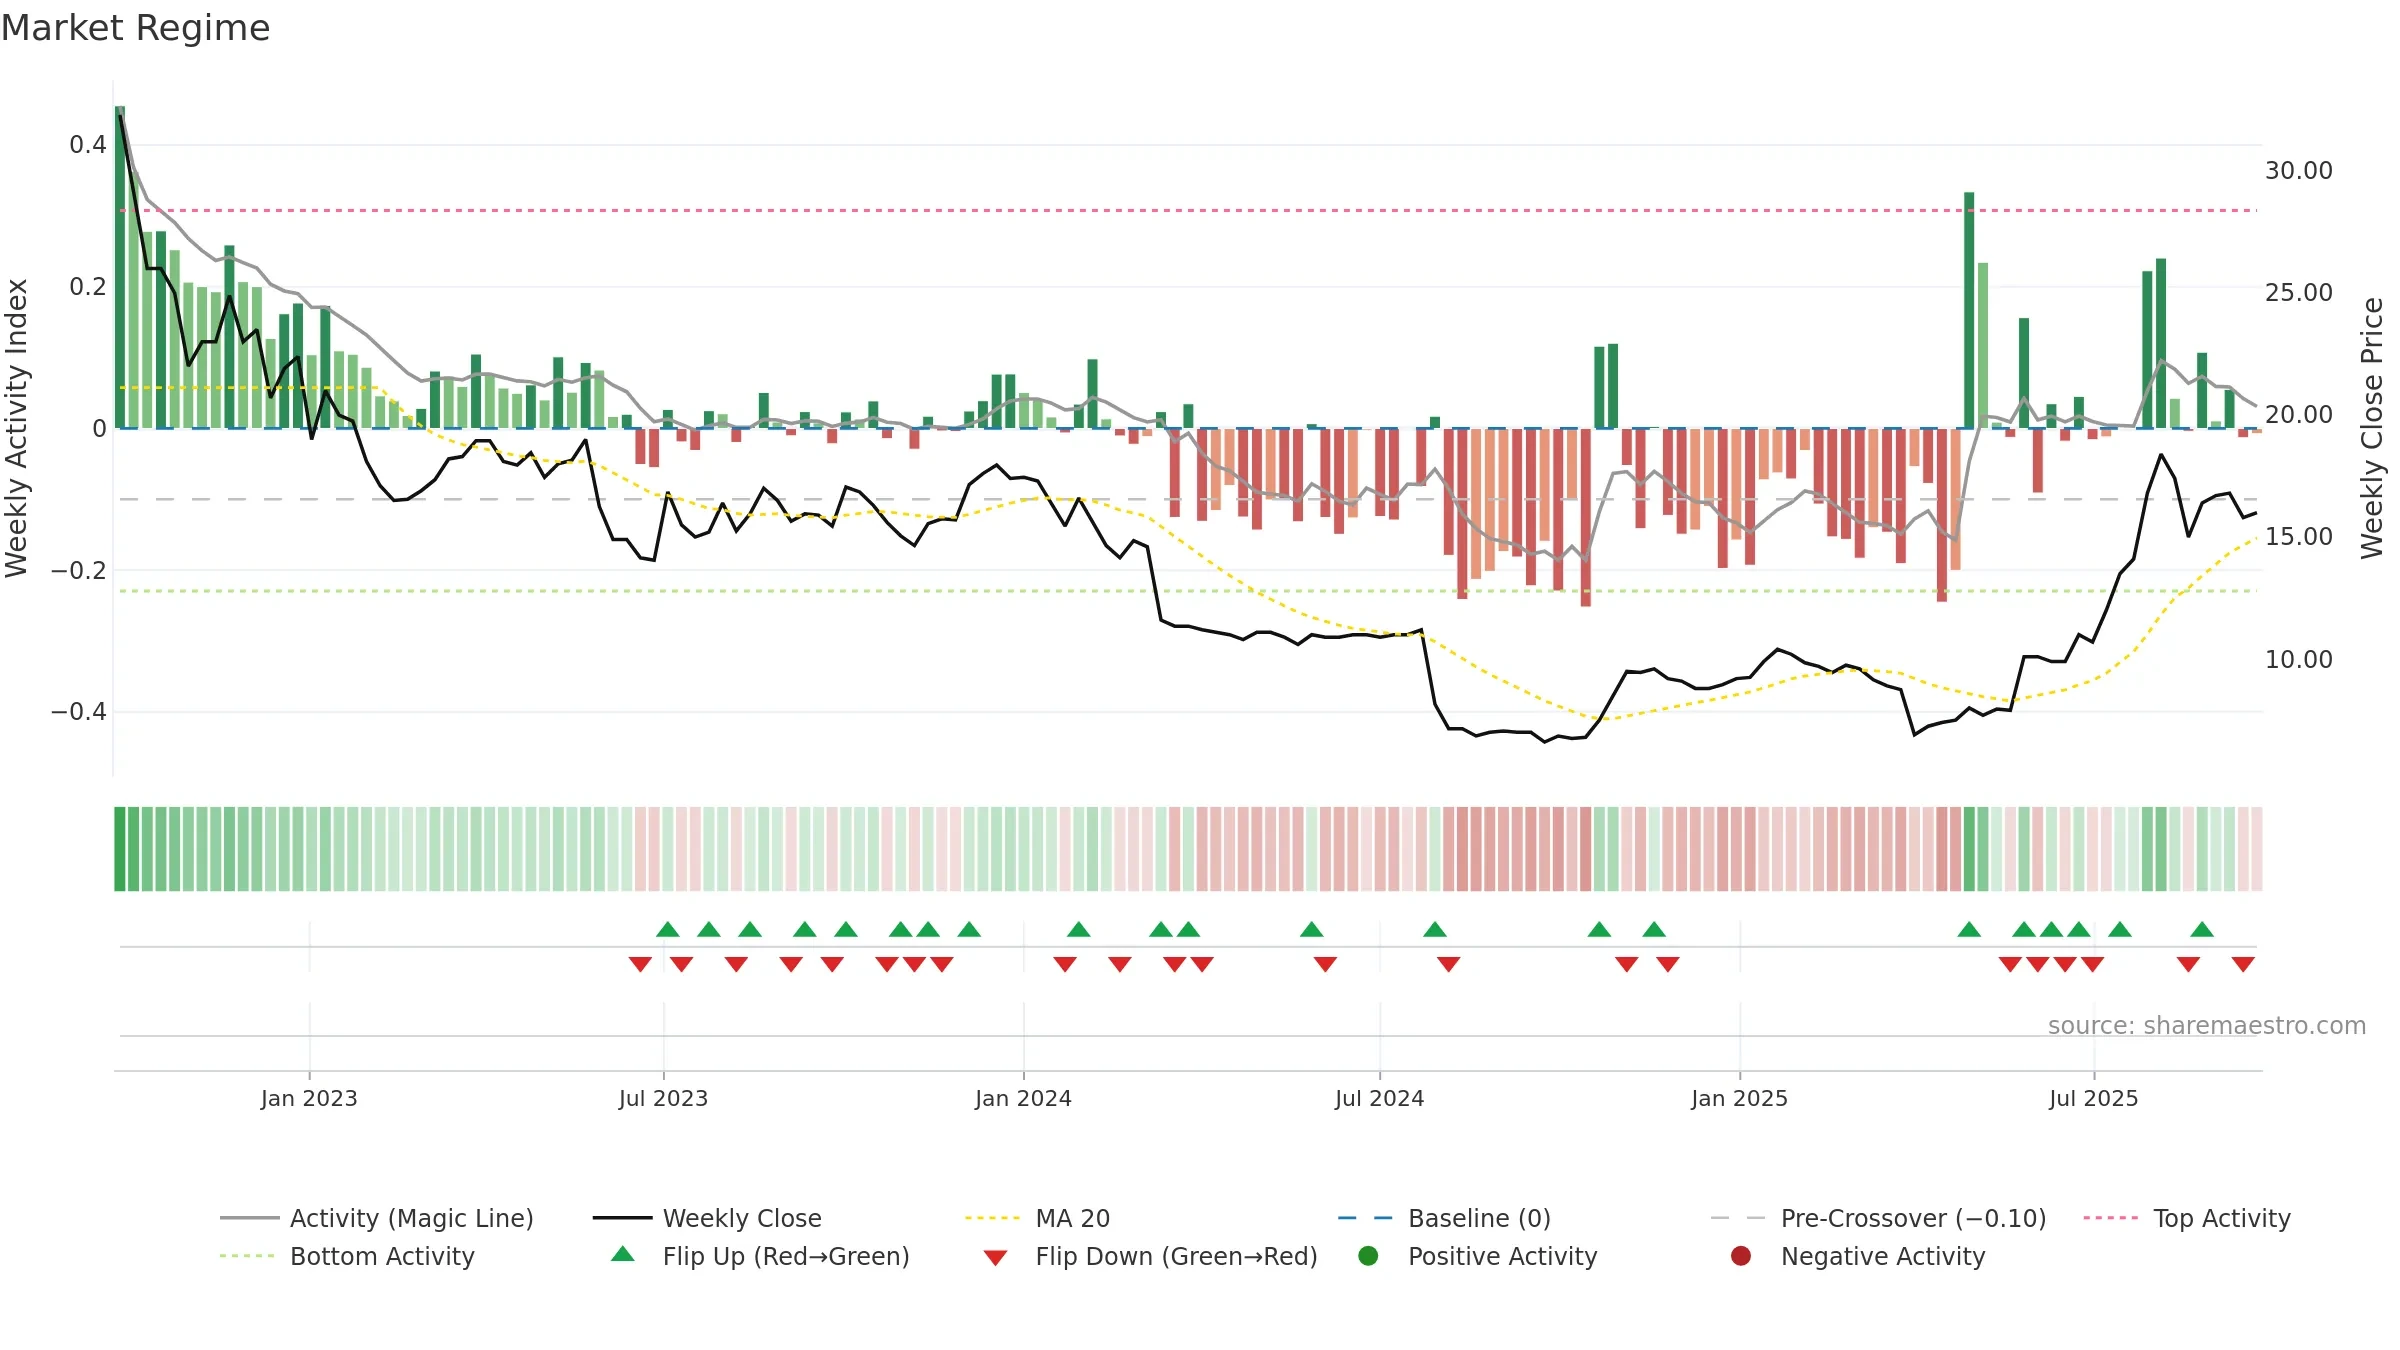The height and width of the screenshot is (1350, 2400).
Task: Click the 10.00 price axis tick
Action: click(x=2299, y=660)
